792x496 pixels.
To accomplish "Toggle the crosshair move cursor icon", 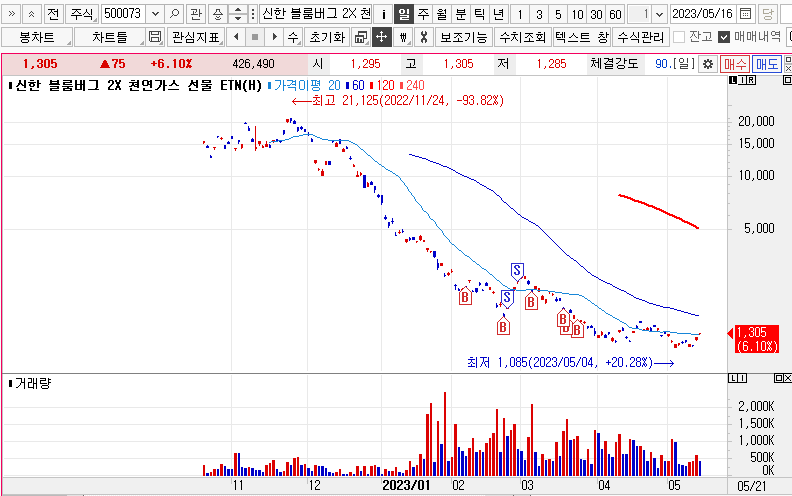I will click(381, 37).
